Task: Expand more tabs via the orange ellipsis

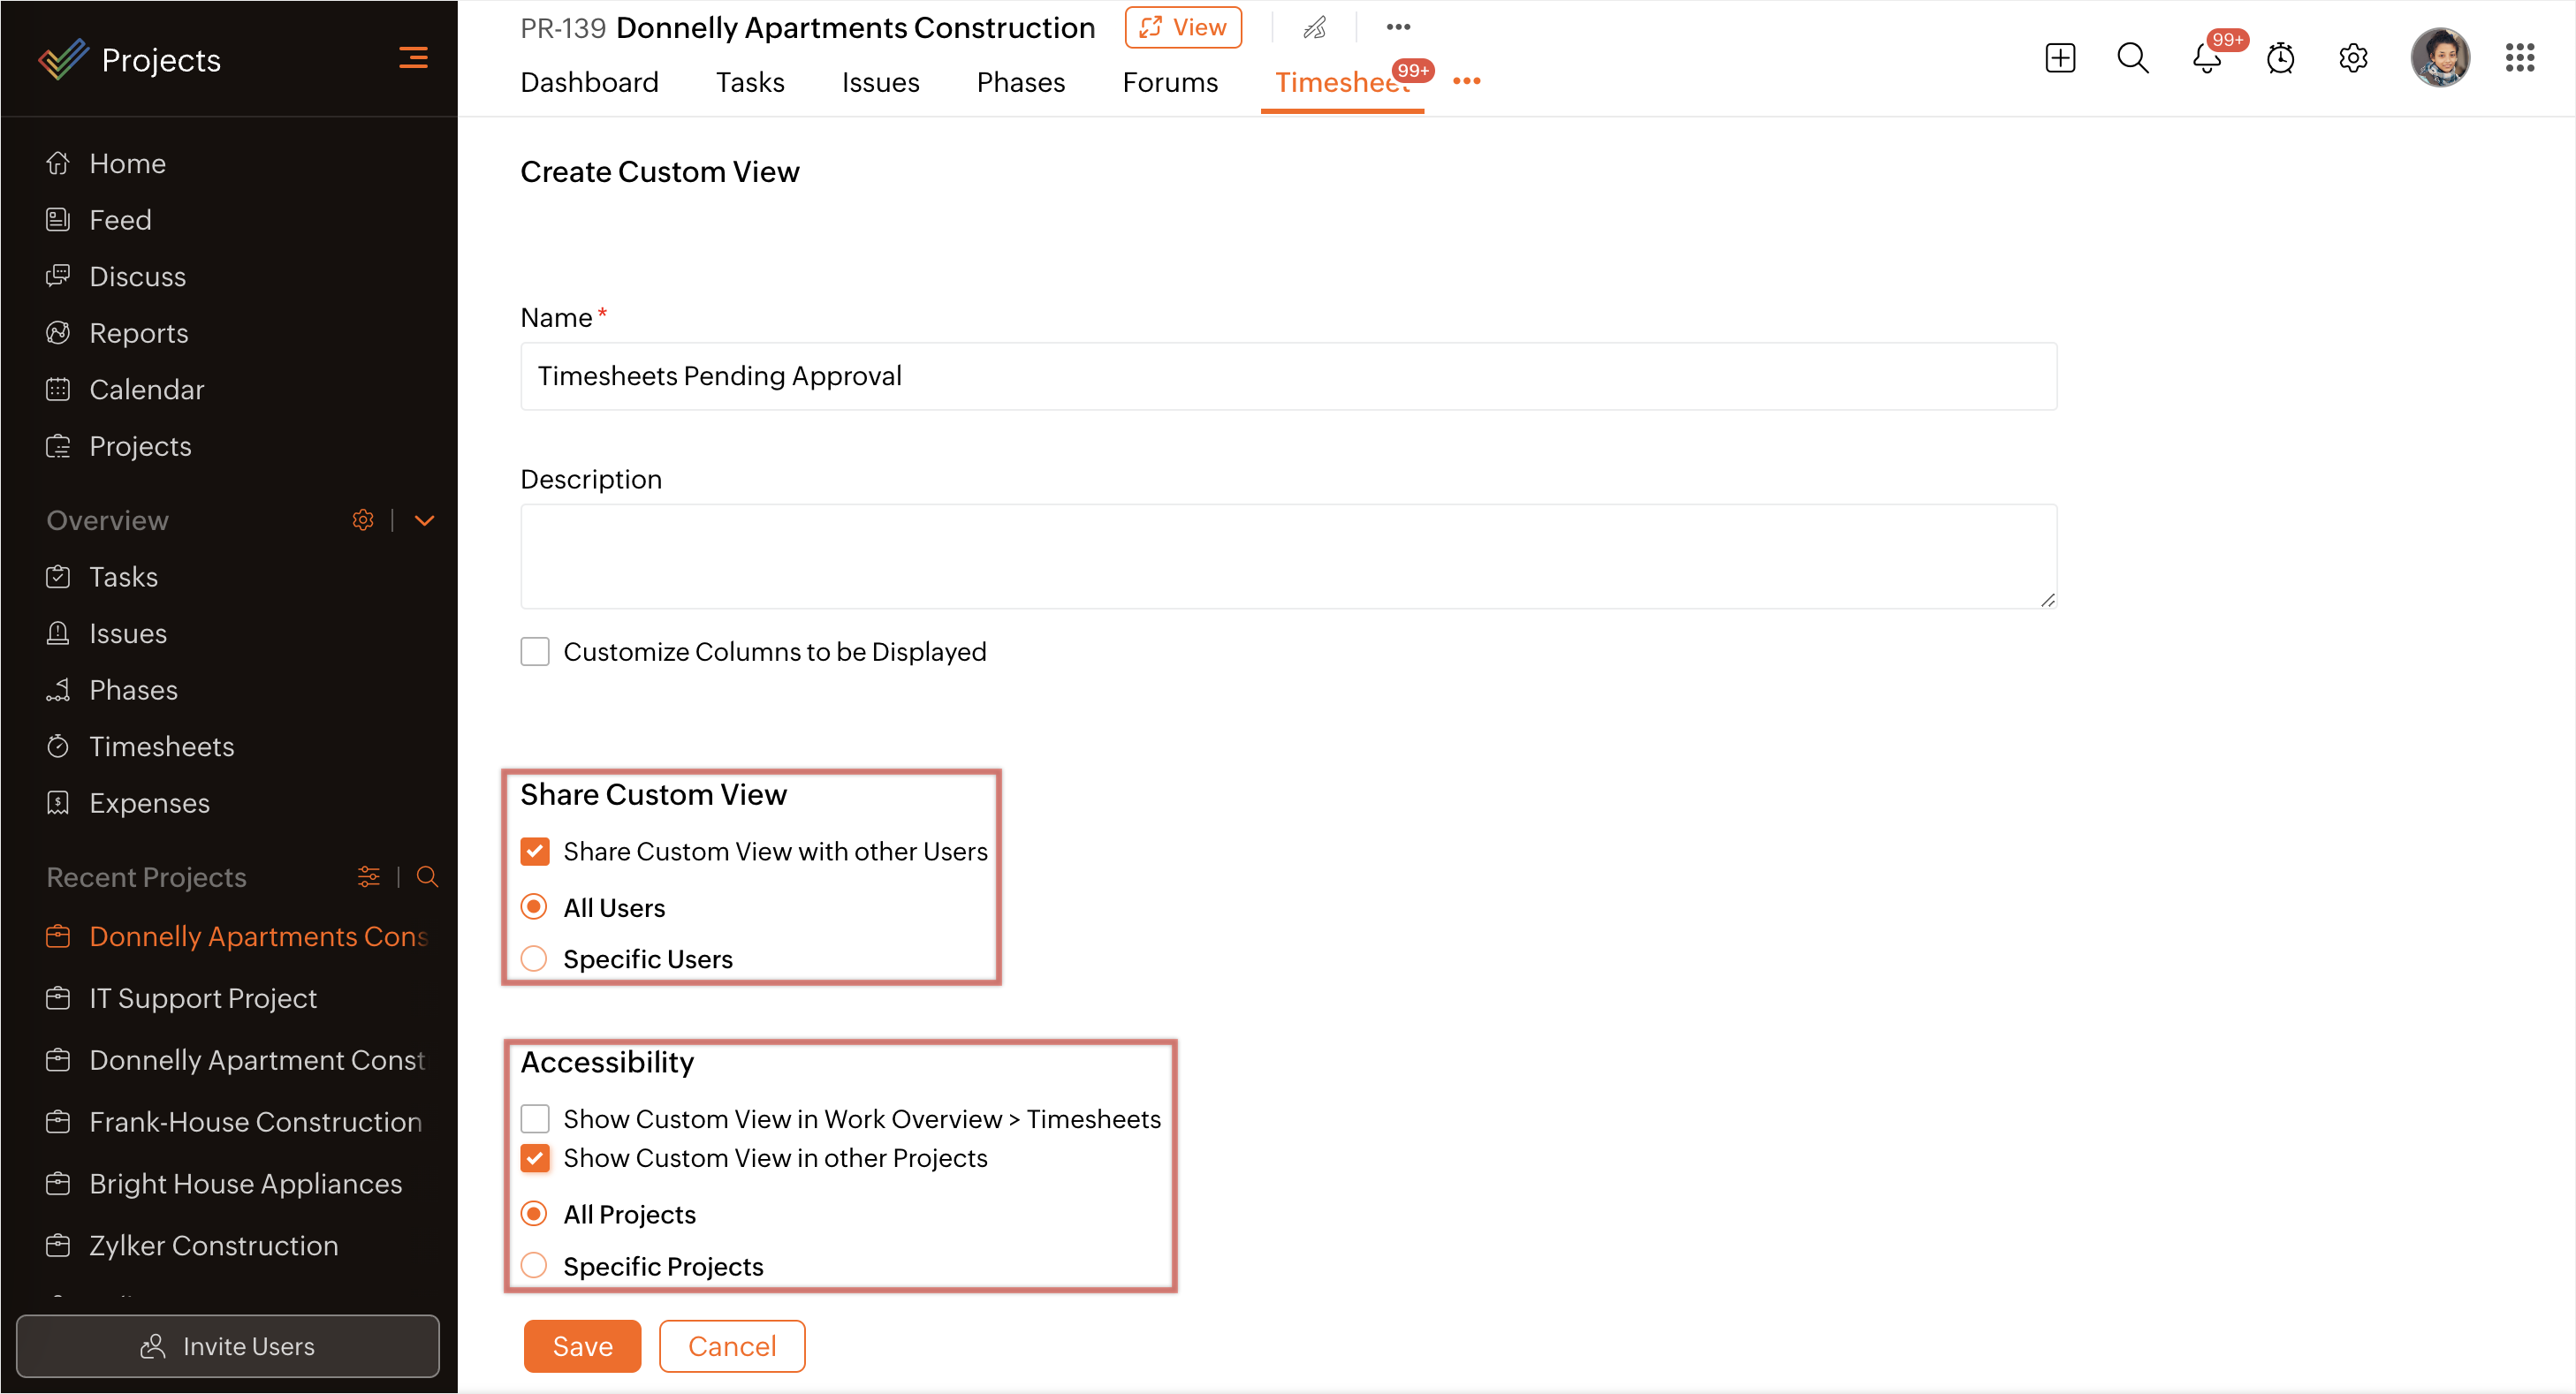Action: (1466, 81)
